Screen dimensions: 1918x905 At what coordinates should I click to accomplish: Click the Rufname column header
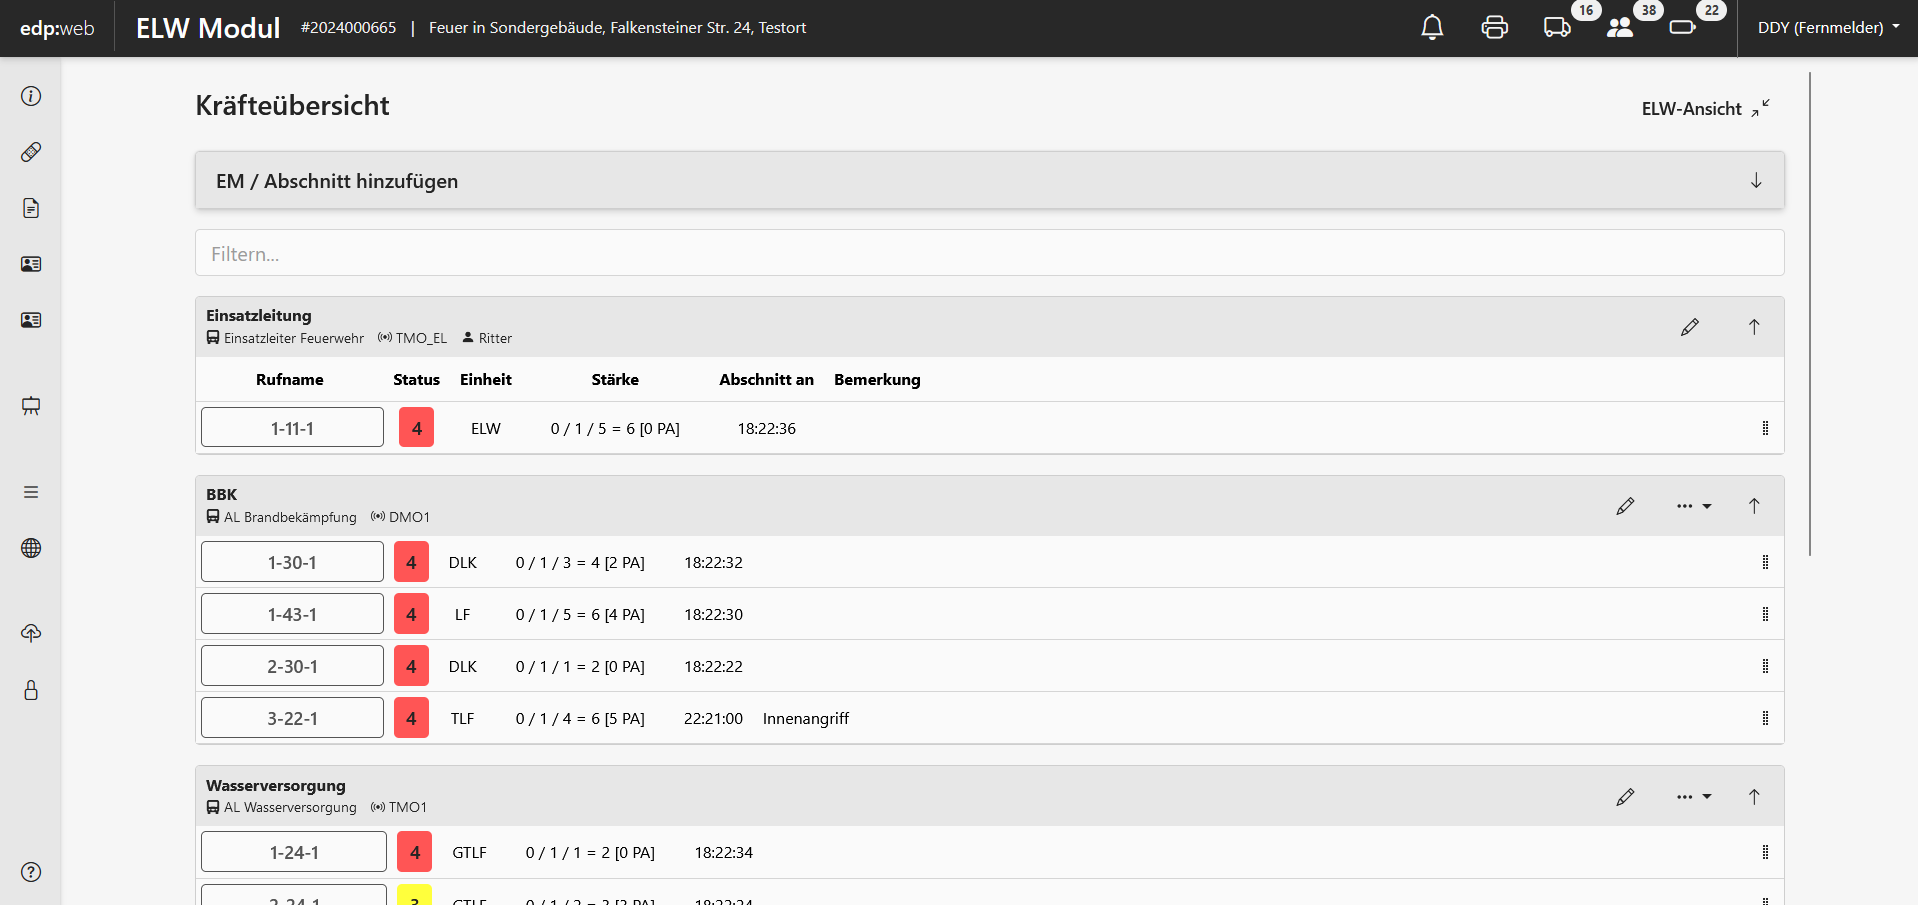290,379
